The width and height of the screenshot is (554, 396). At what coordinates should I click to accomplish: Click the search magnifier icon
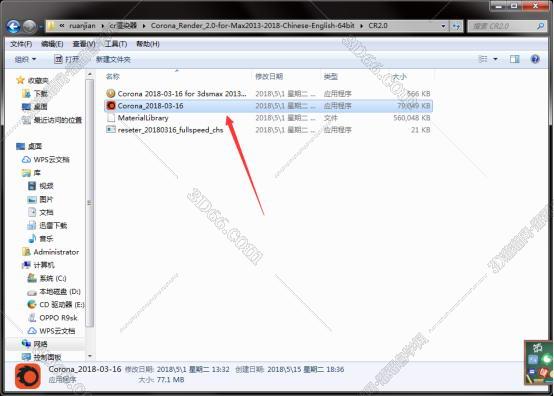[541, 26]
